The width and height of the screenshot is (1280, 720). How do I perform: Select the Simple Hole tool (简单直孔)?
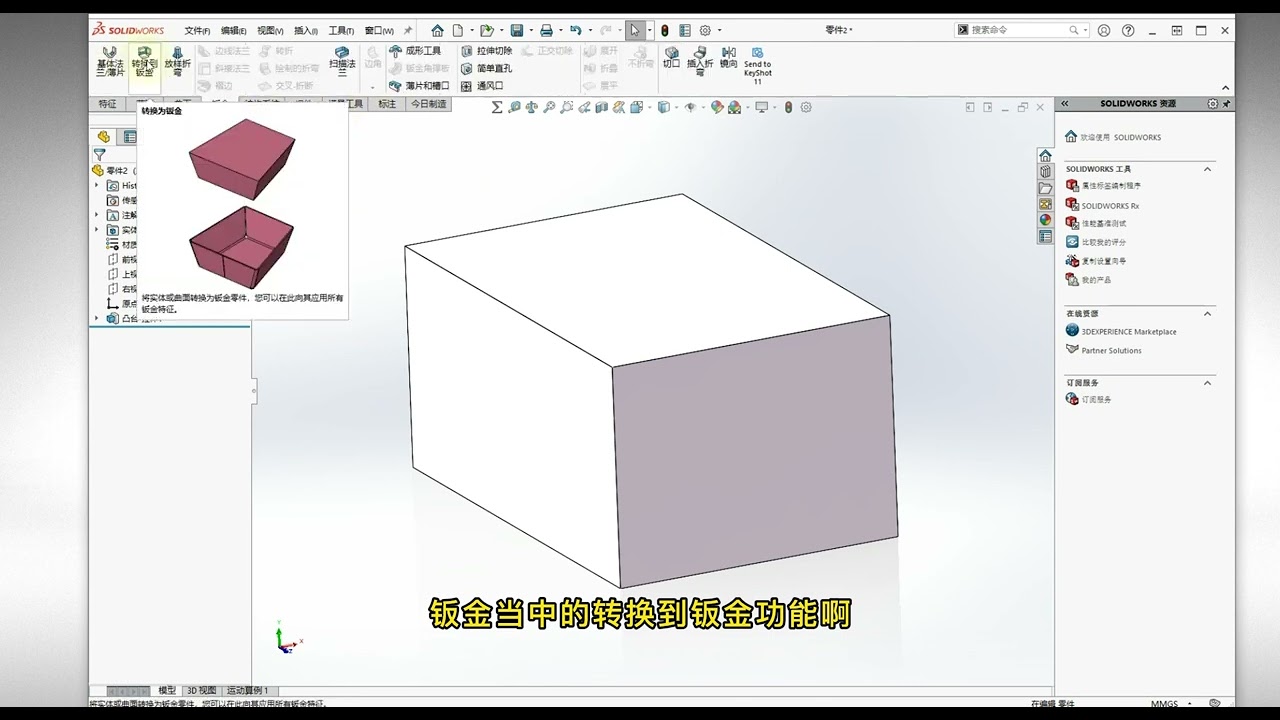click(486, 68)
